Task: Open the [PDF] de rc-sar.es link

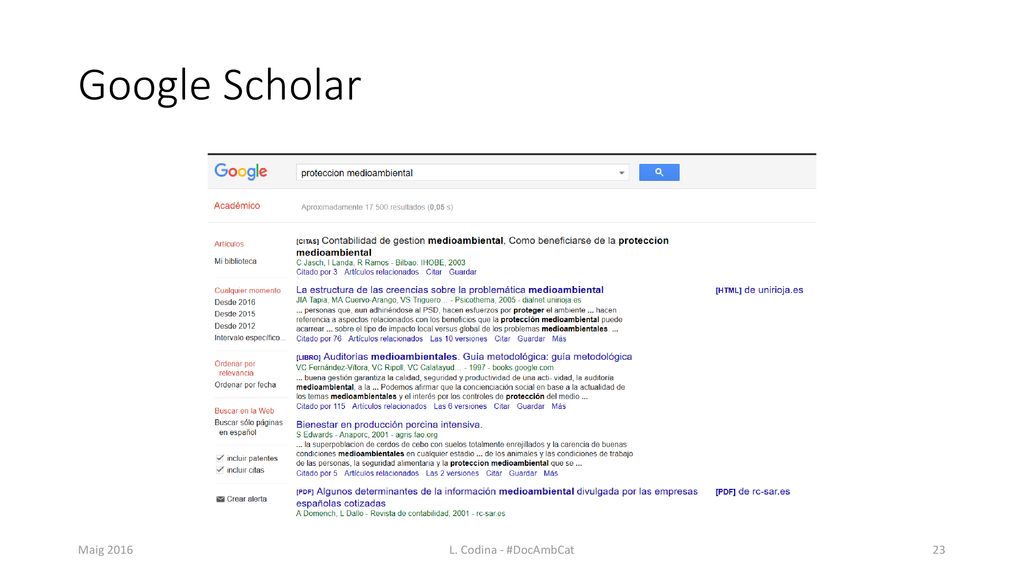Action: coord(753,492)
